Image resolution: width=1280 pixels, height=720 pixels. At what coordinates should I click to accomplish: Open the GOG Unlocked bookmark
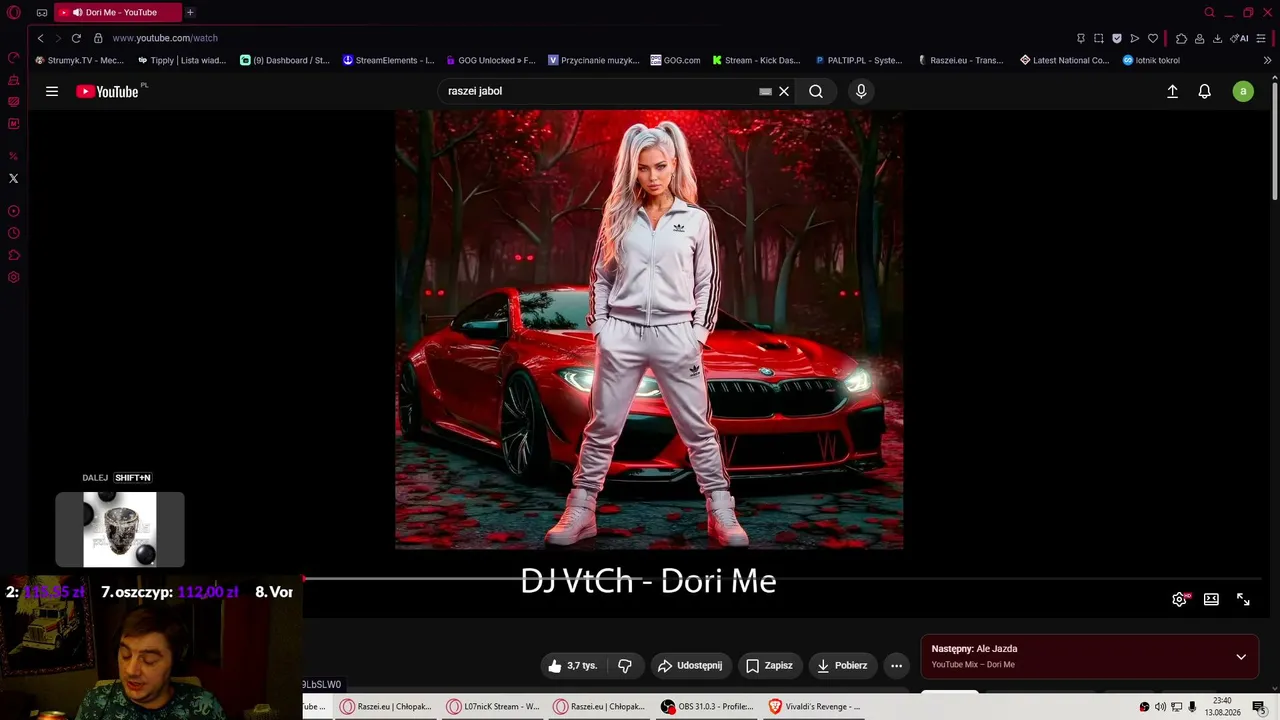coord(491,60)
